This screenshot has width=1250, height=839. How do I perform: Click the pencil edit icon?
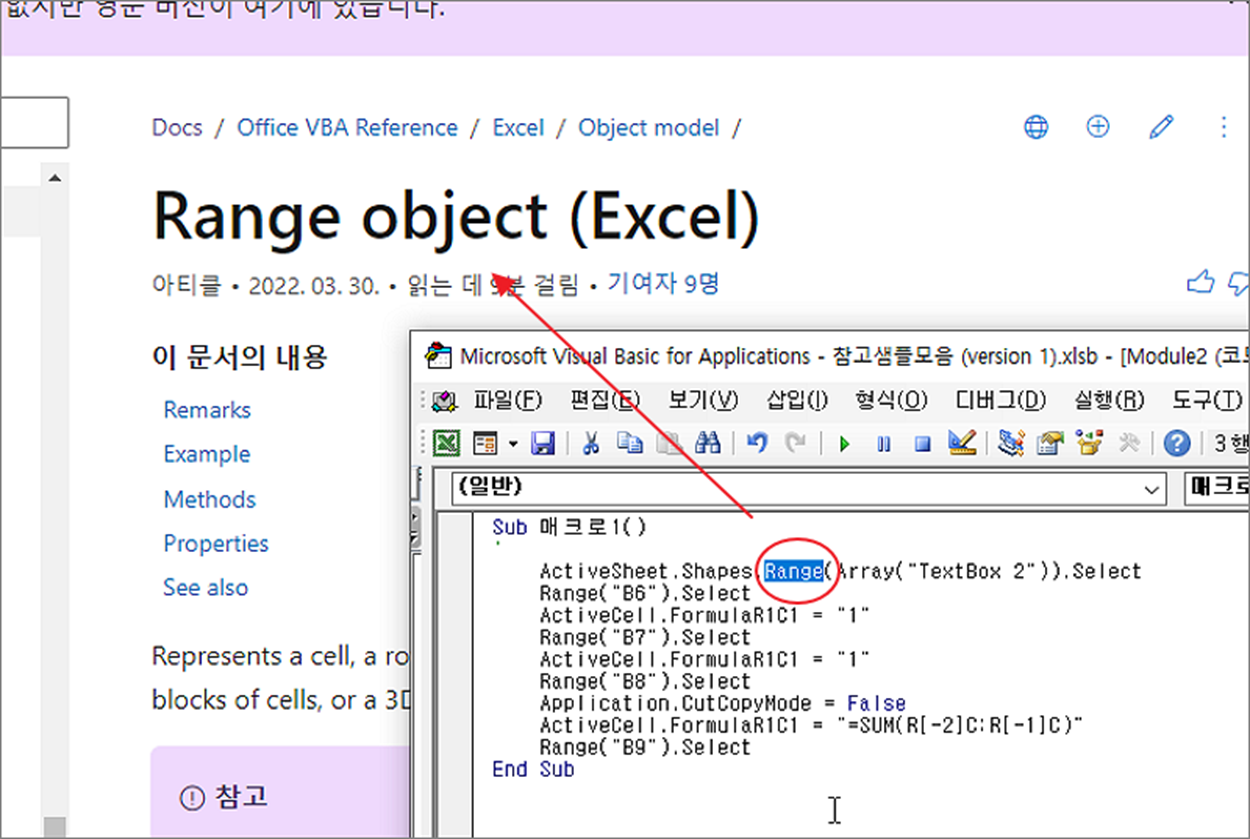point(1161,127)
